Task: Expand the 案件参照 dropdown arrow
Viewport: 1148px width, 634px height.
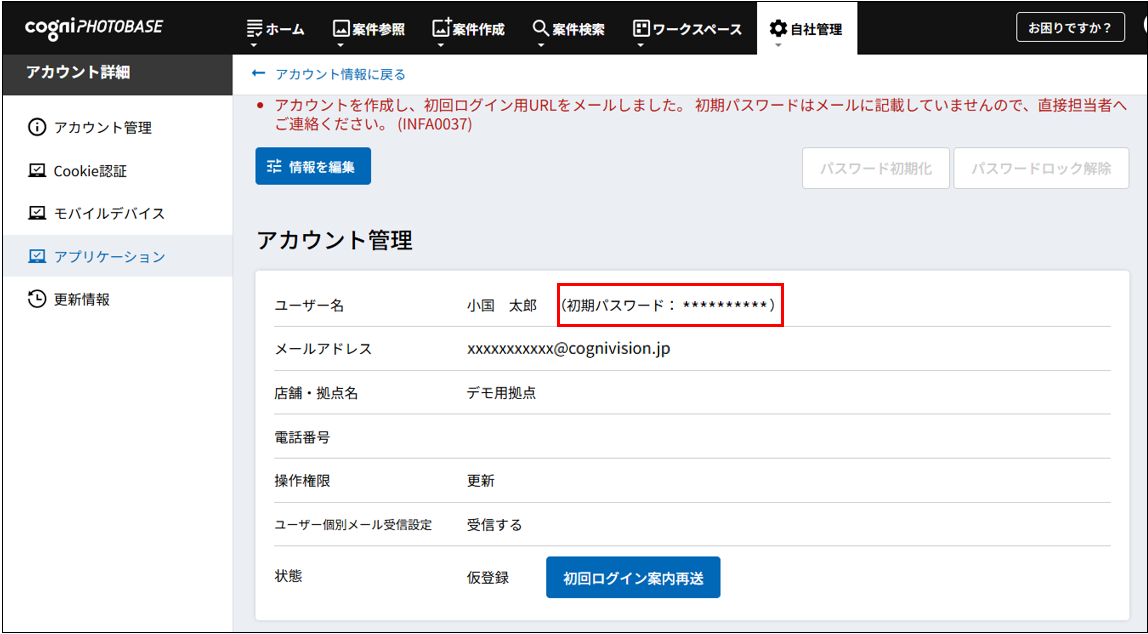Action: click(x=340, y=45)
